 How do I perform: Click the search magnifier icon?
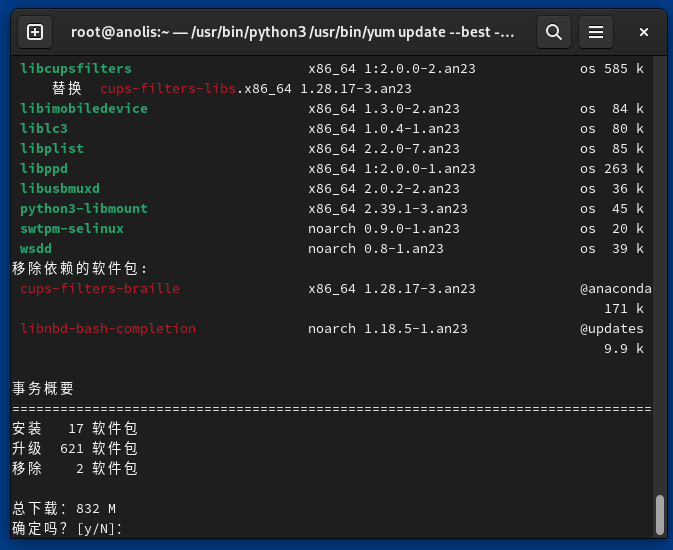pyautogui.click(x=553, y=32)
